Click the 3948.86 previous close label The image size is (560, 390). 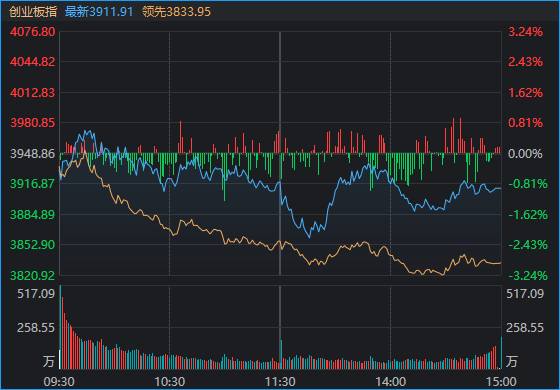pyautogui.click(x=33, y=154)
